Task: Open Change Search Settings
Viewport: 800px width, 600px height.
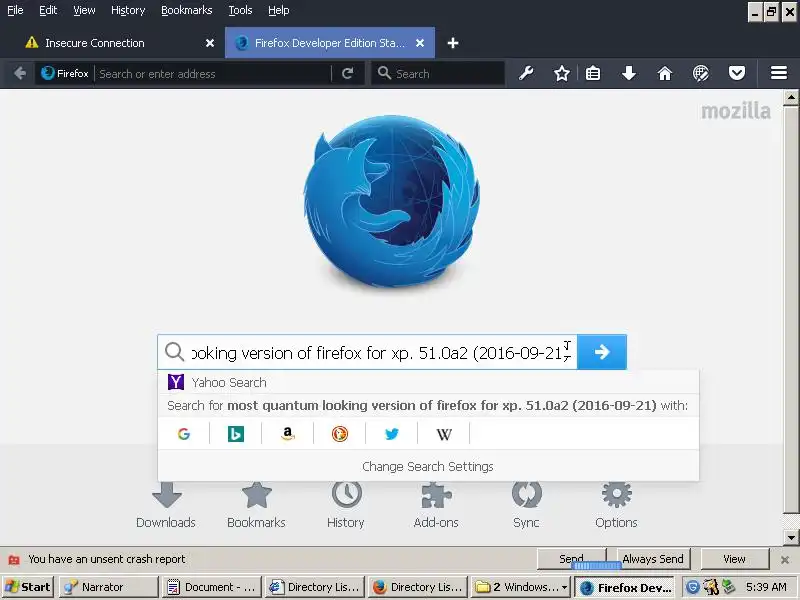Action: pyautogui.click(x=428, y=466)
